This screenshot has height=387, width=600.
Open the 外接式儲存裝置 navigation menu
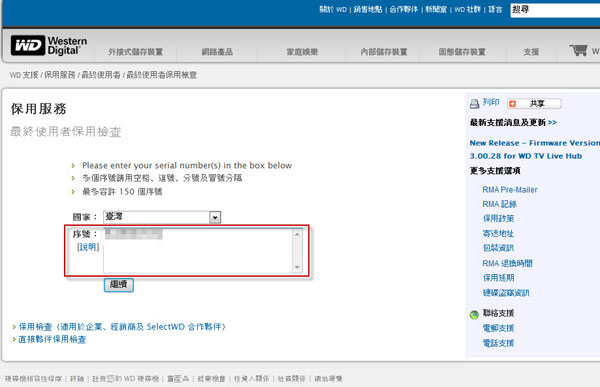tap(135, 52)
